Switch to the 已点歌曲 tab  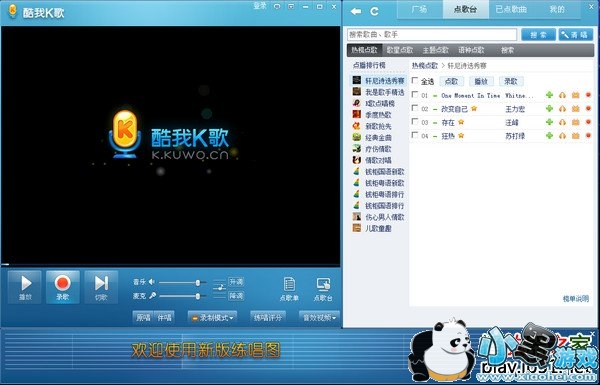click(x=511, y=9)
